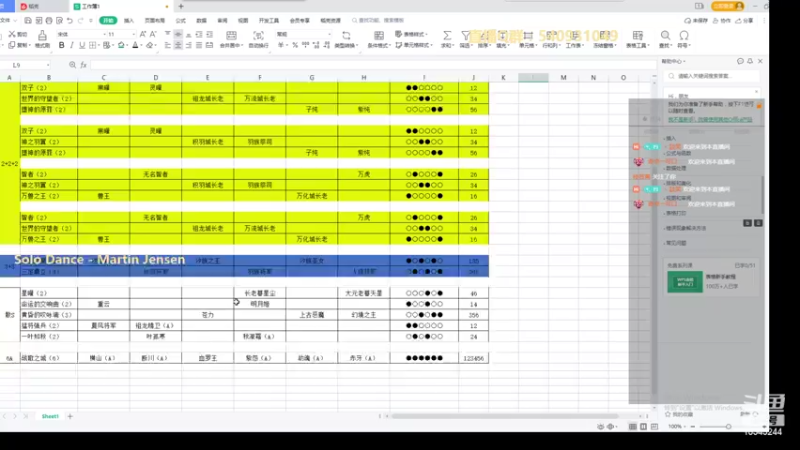
Task: Click the Collaborate button
Action: tap(721, 20)
